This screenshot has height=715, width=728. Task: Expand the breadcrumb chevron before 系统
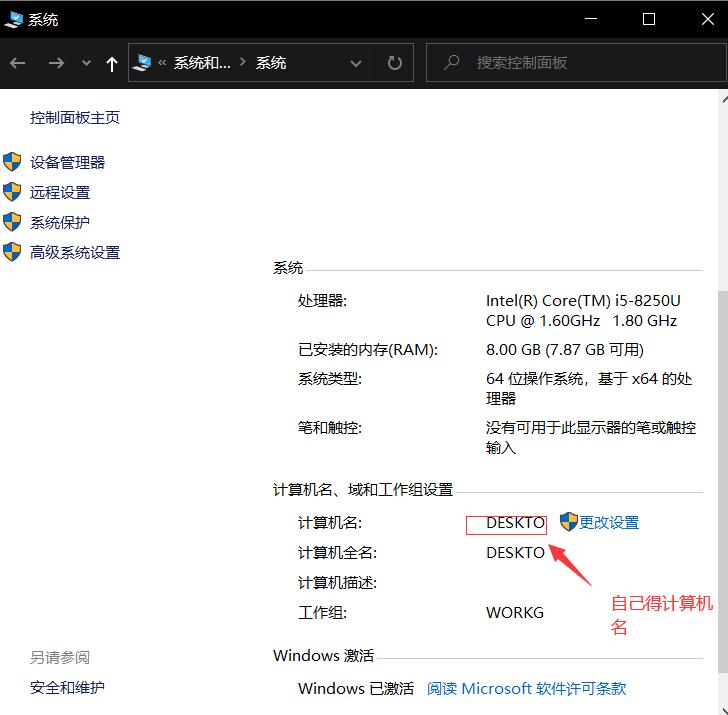tap(242, 62)
